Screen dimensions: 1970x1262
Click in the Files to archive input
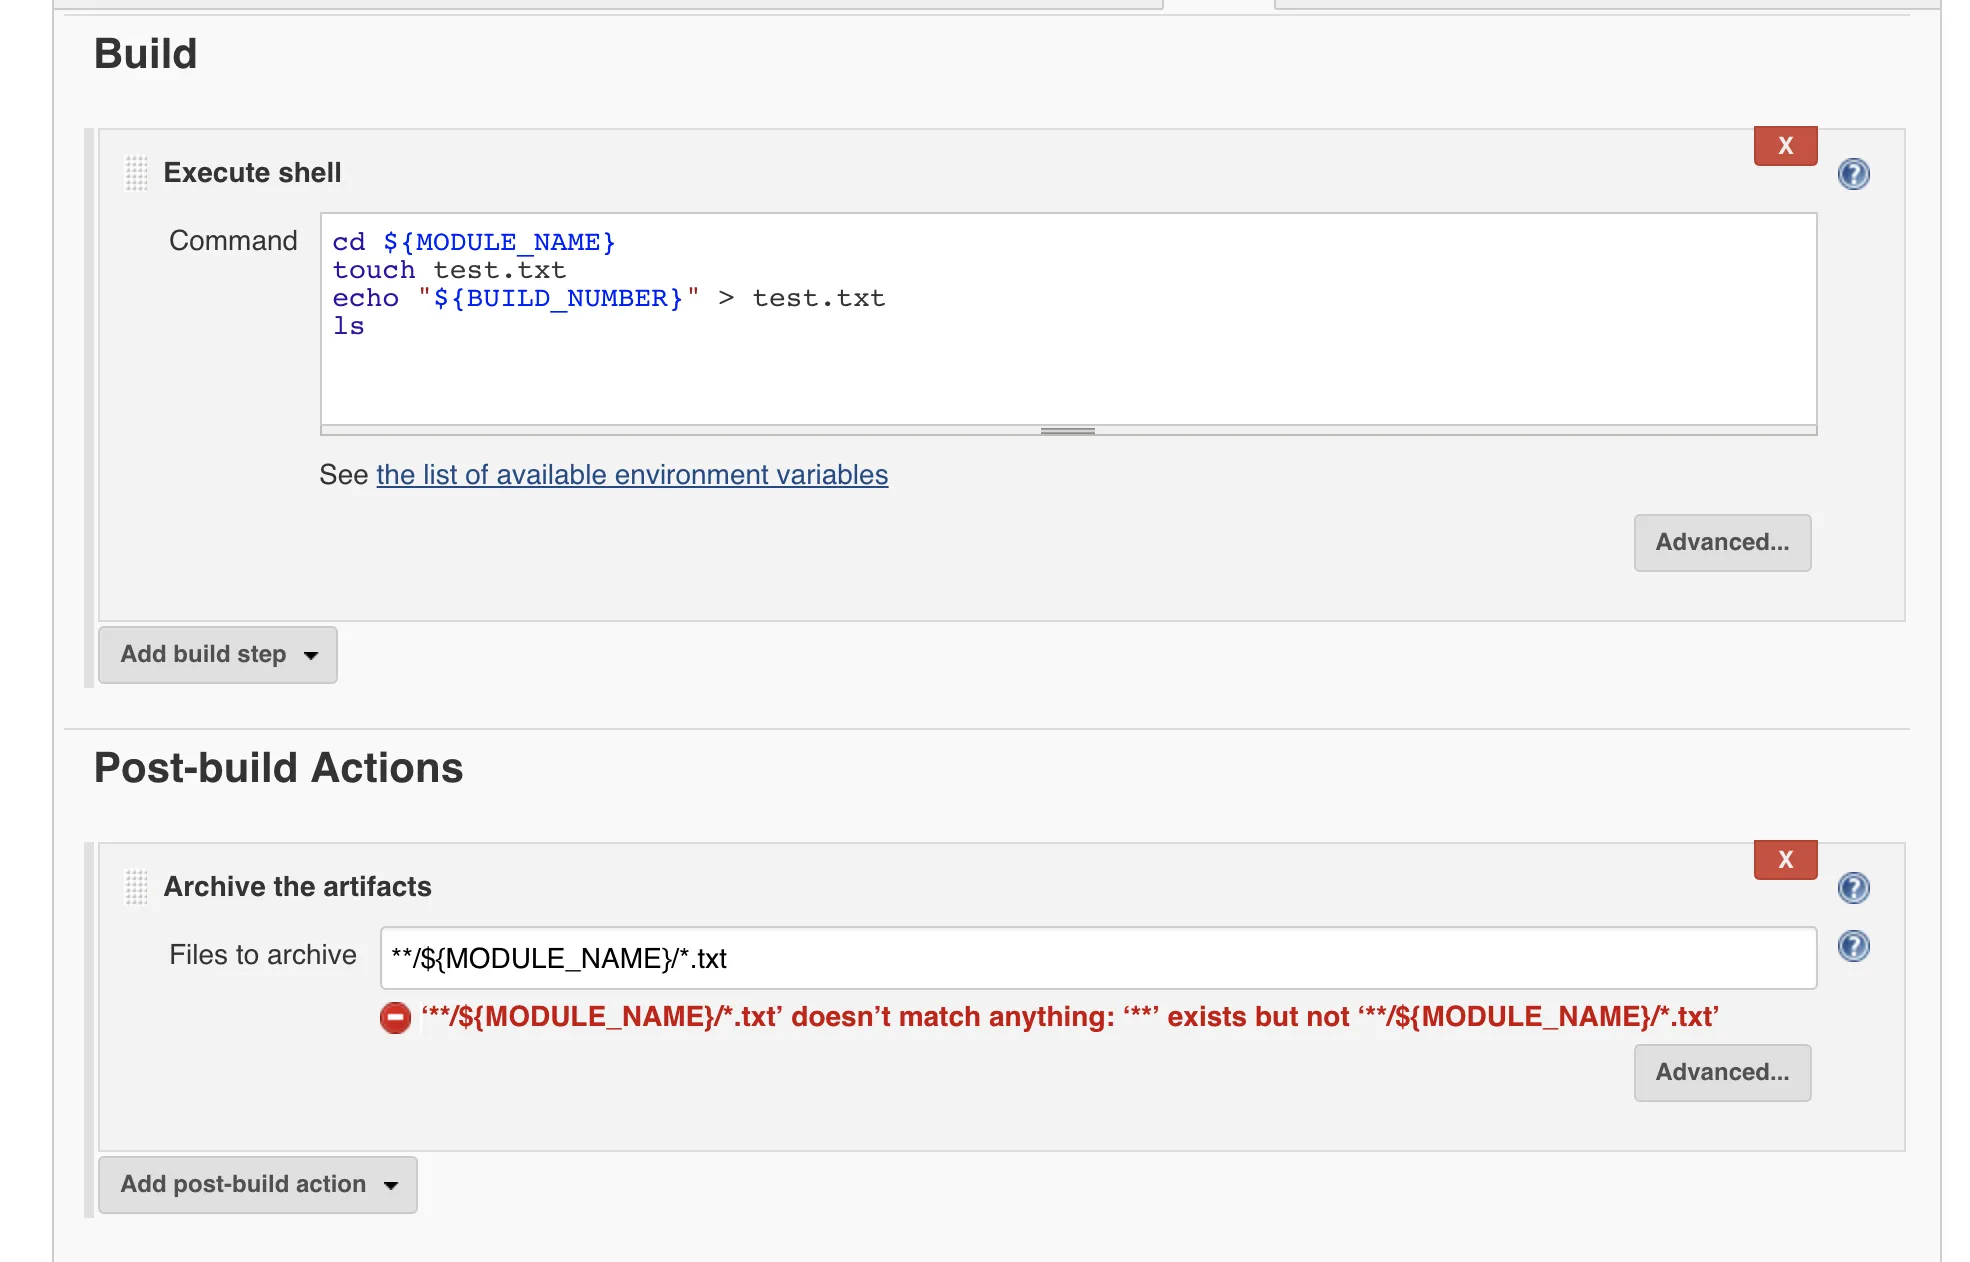click(1097, 959)
